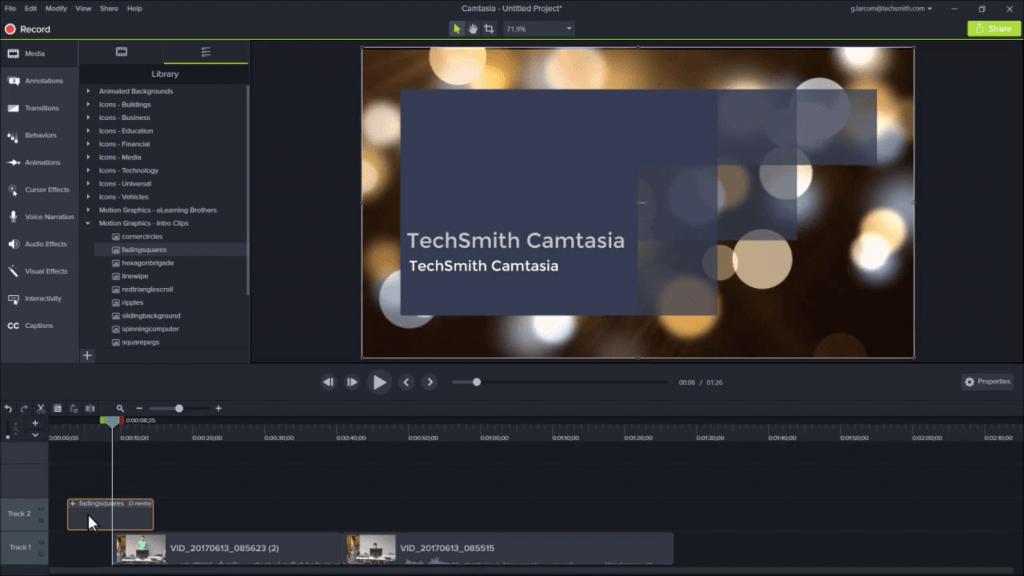Expand Icons - Business folder
The image size is (1024, 576).
(88, 118)
